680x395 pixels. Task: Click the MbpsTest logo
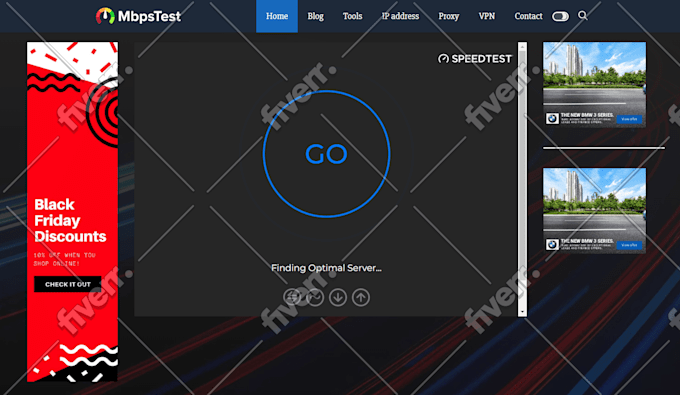(x=138, y=16)
